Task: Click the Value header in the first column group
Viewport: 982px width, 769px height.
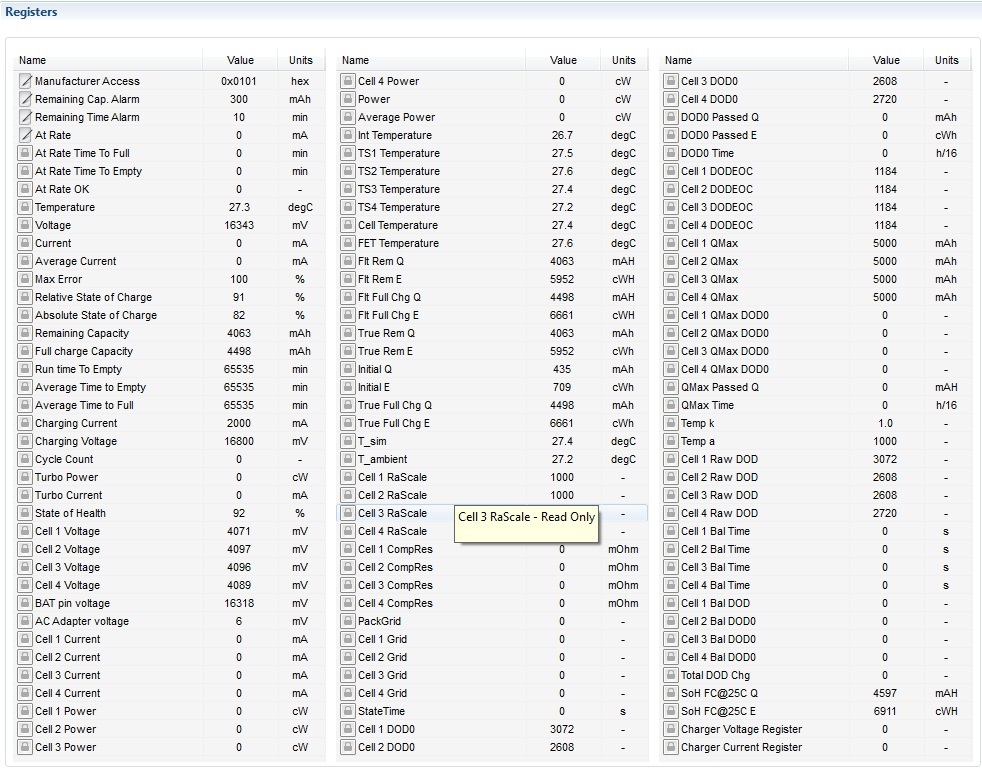Action: point(240,60)
